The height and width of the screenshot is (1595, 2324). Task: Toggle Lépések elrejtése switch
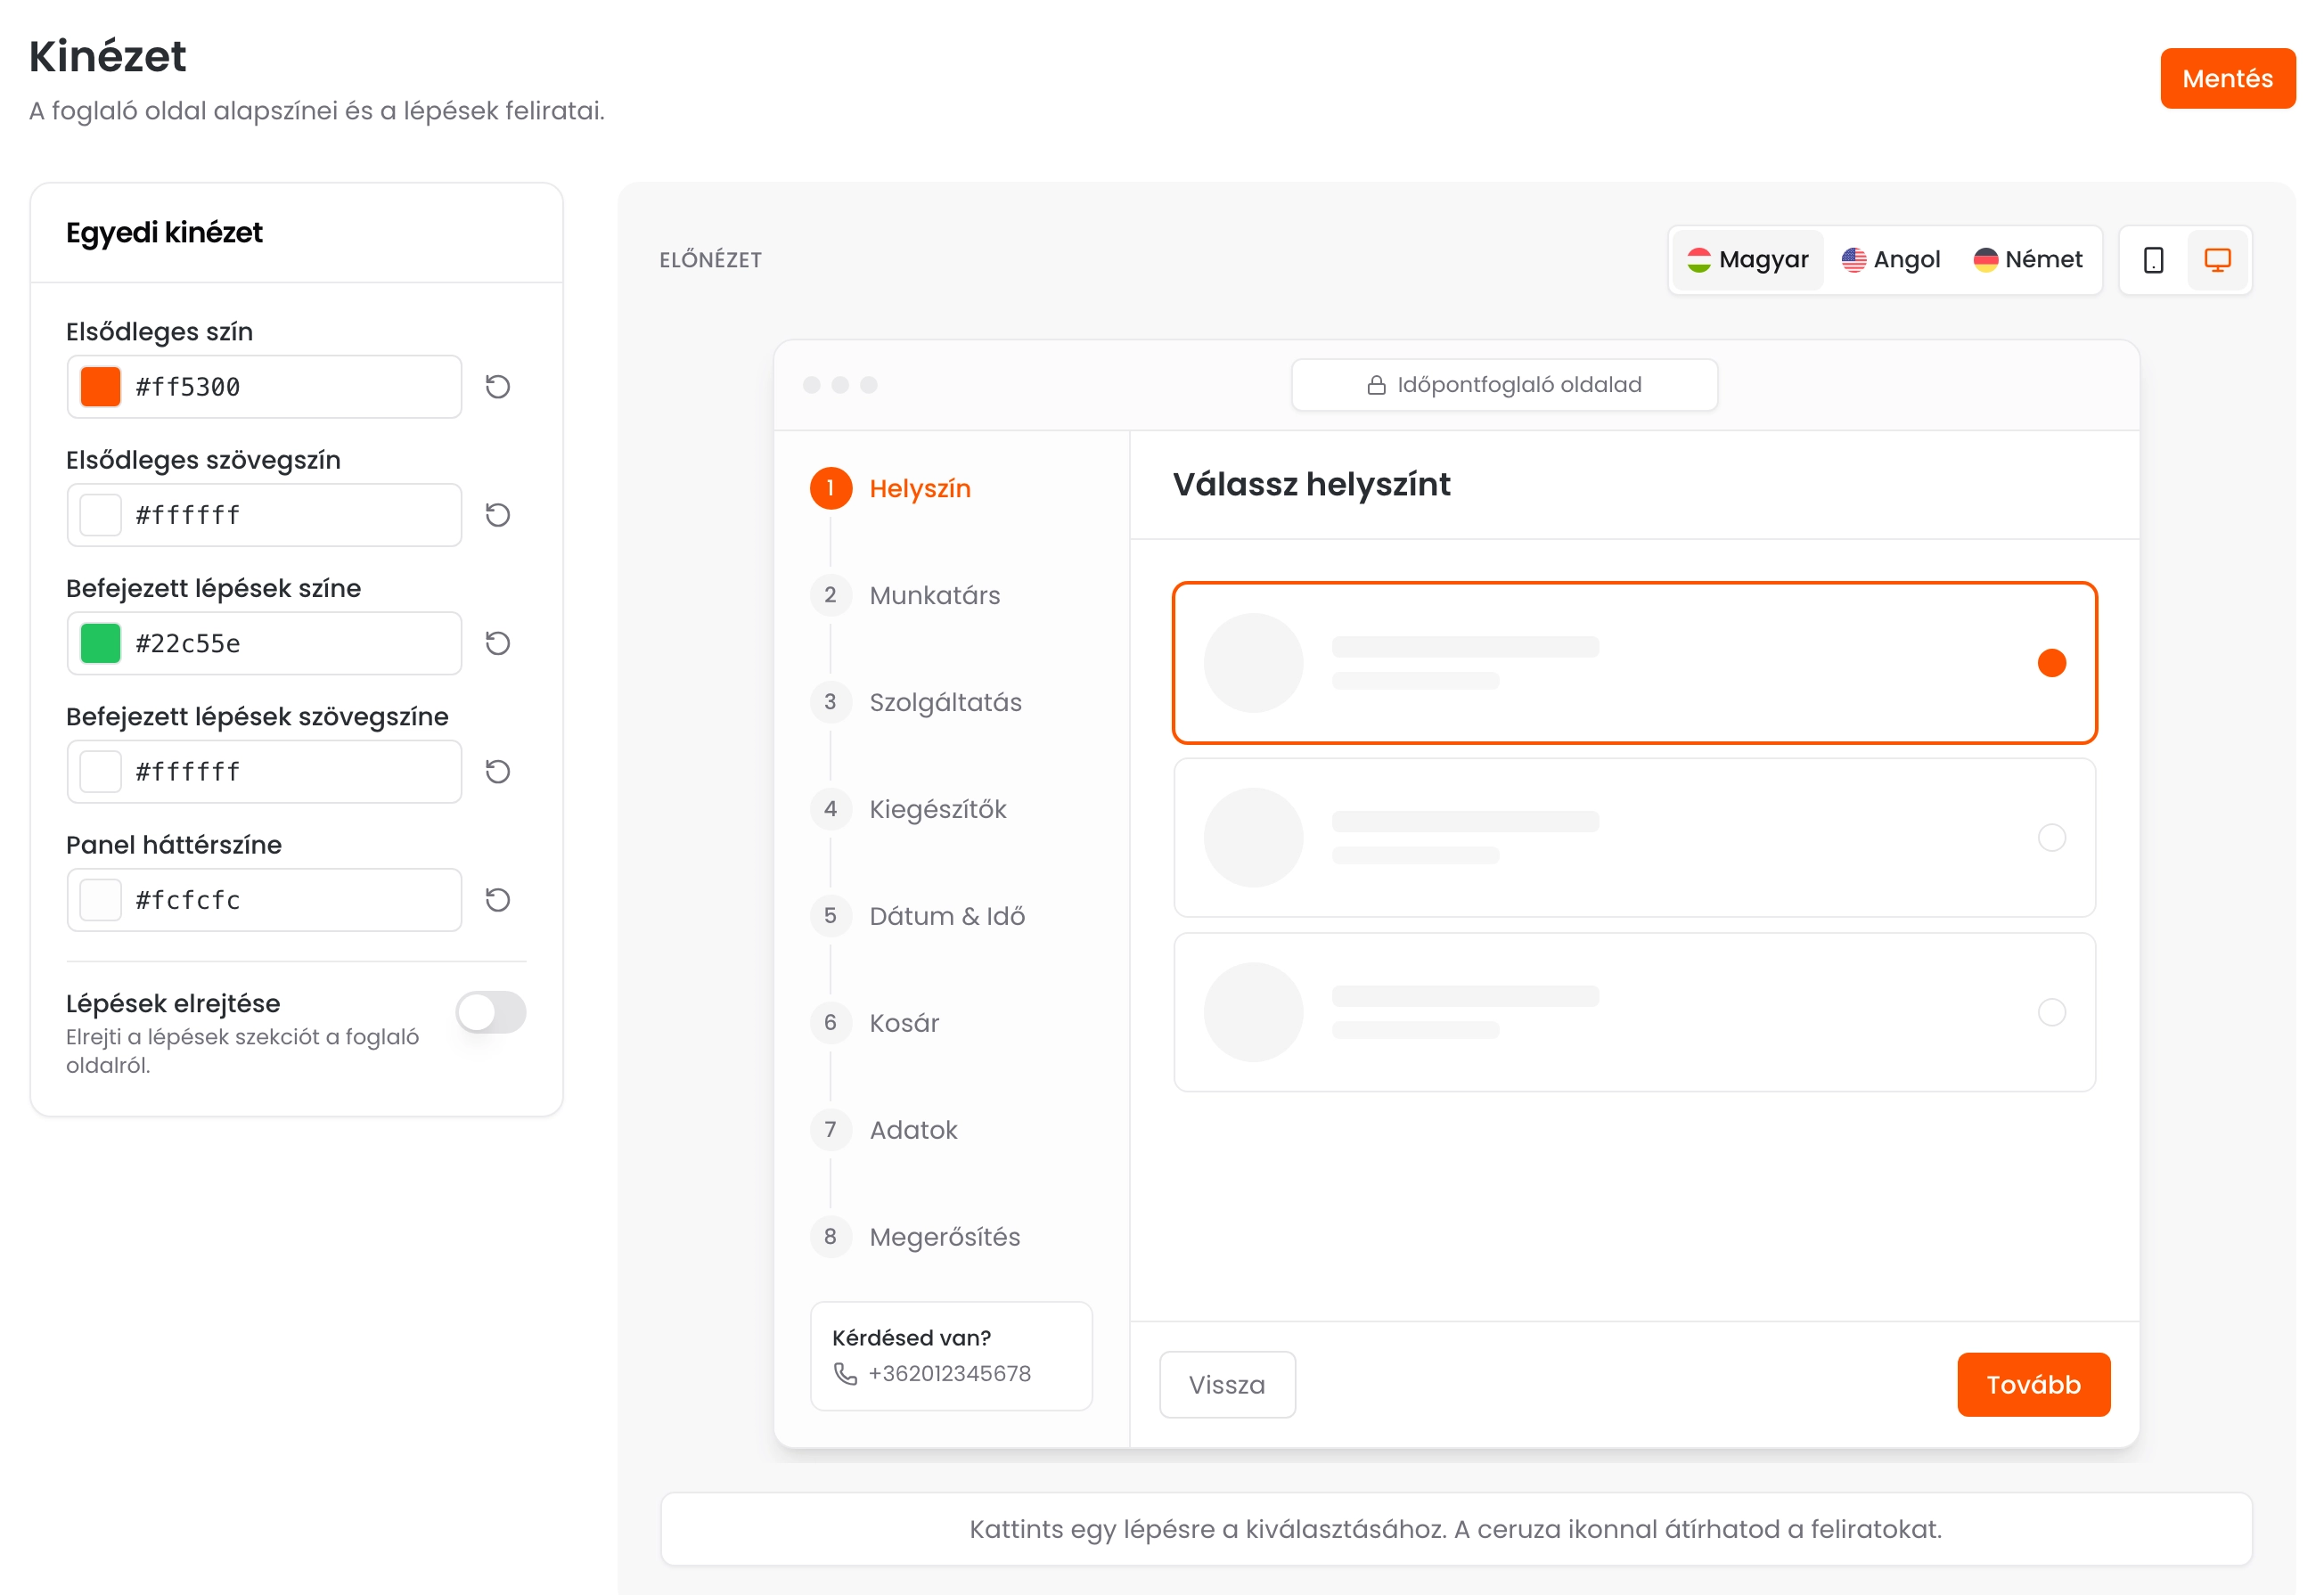(x=491, y=1012)
